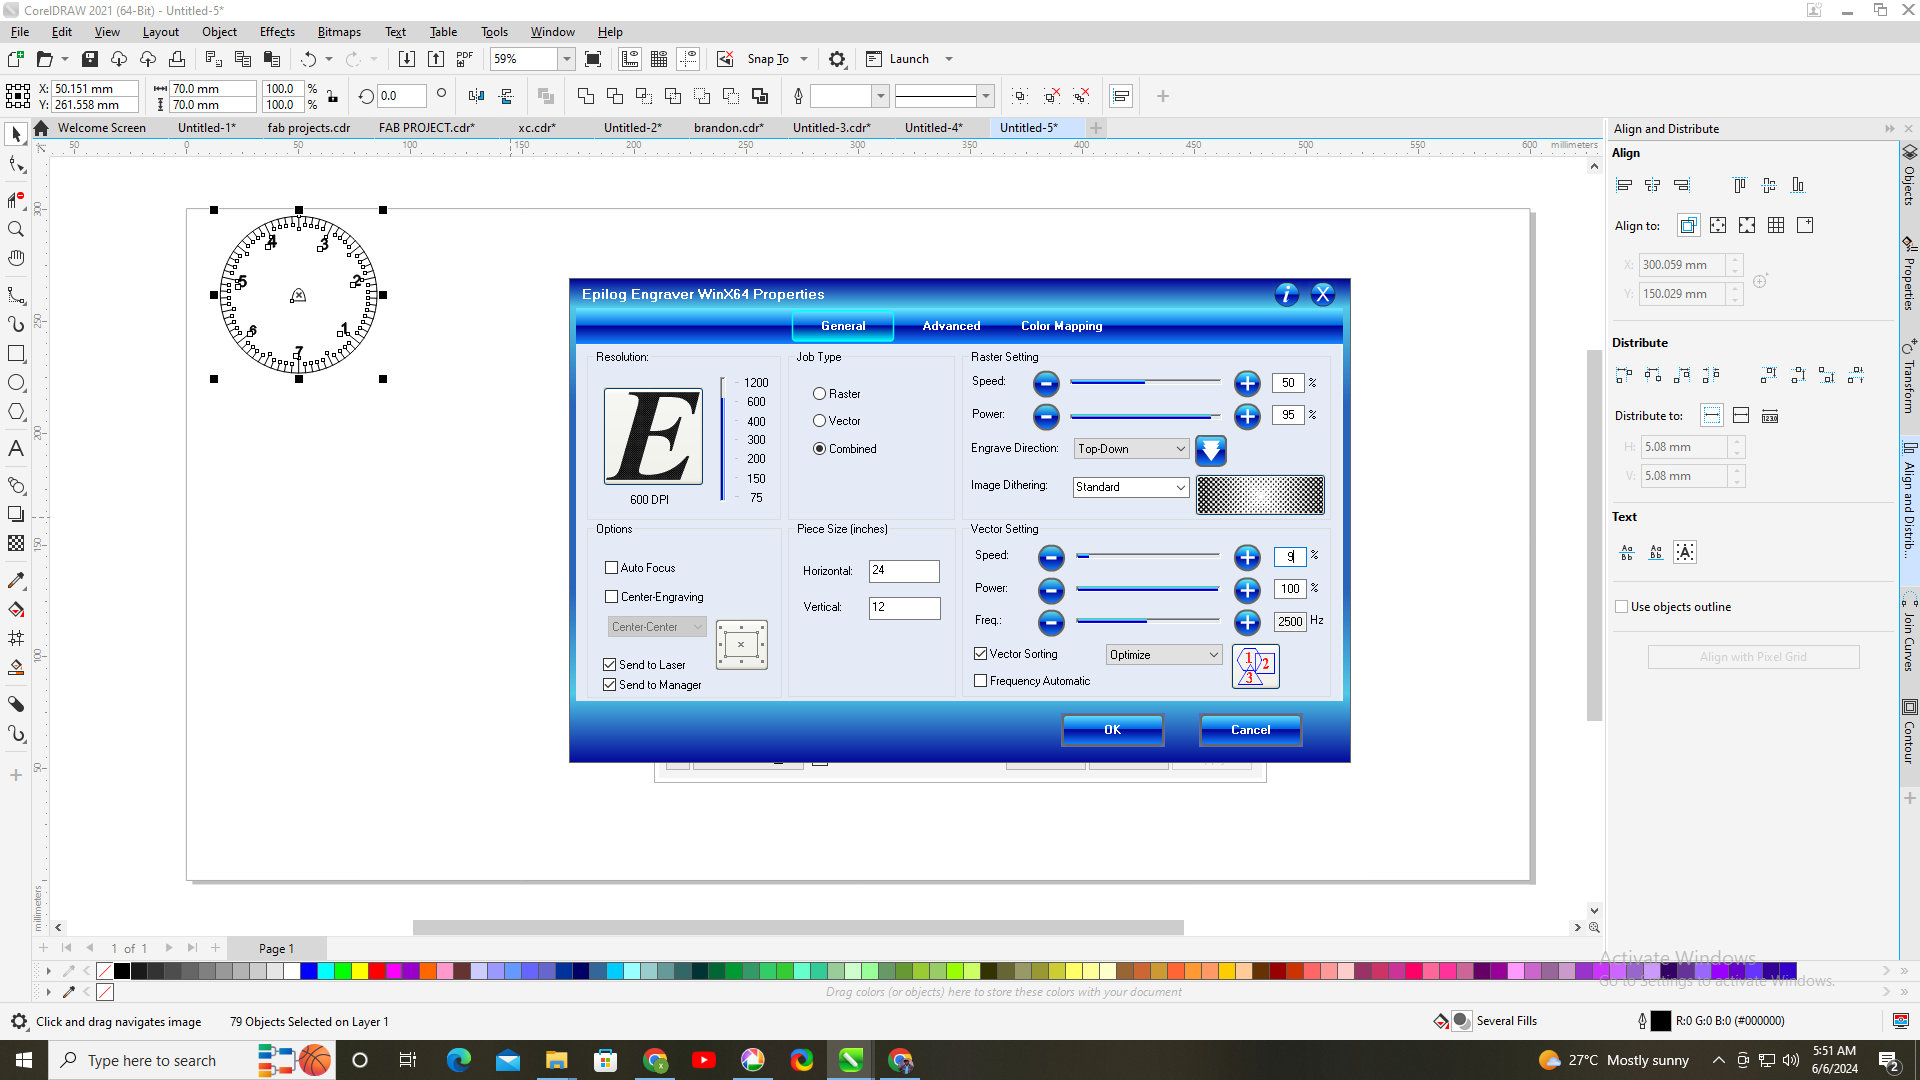The image size is (1920, 1080).
Task: Open Vector Sorting Optimize dropdown
Action: (x=1164, y=655)
